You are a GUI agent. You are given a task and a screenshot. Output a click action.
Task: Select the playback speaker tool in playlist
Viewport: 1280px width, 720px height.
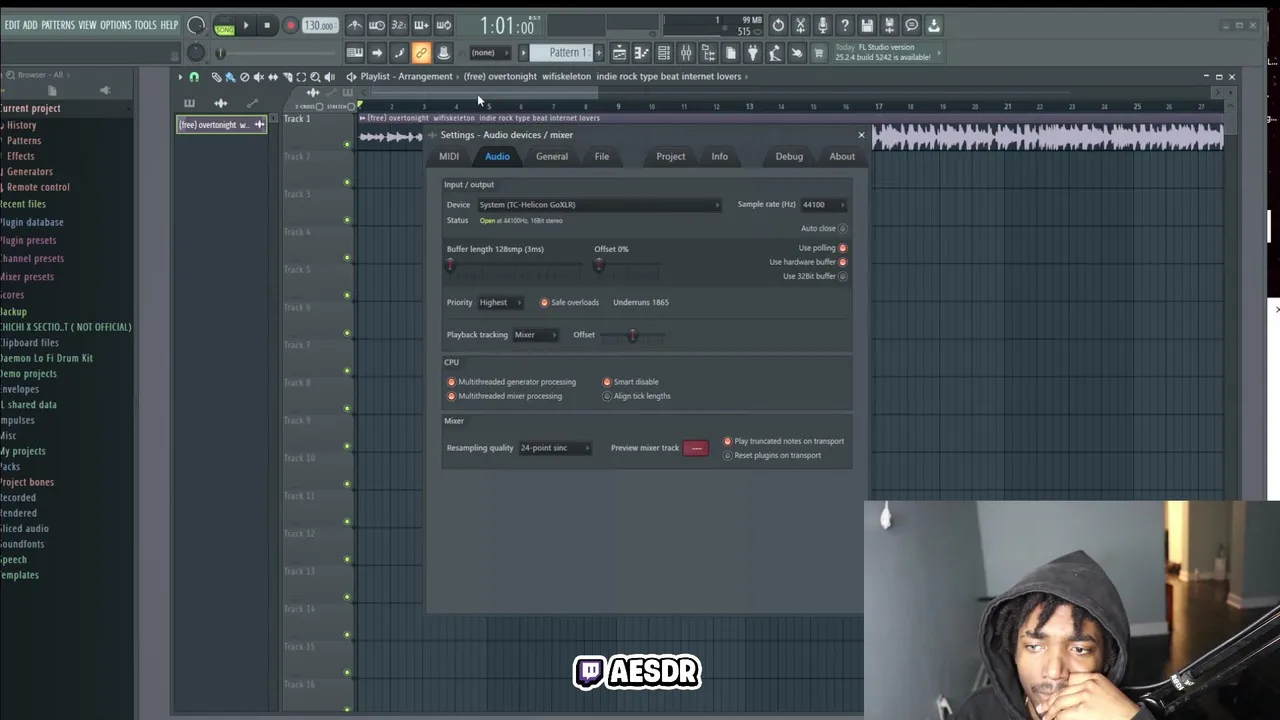pos(329,77)
